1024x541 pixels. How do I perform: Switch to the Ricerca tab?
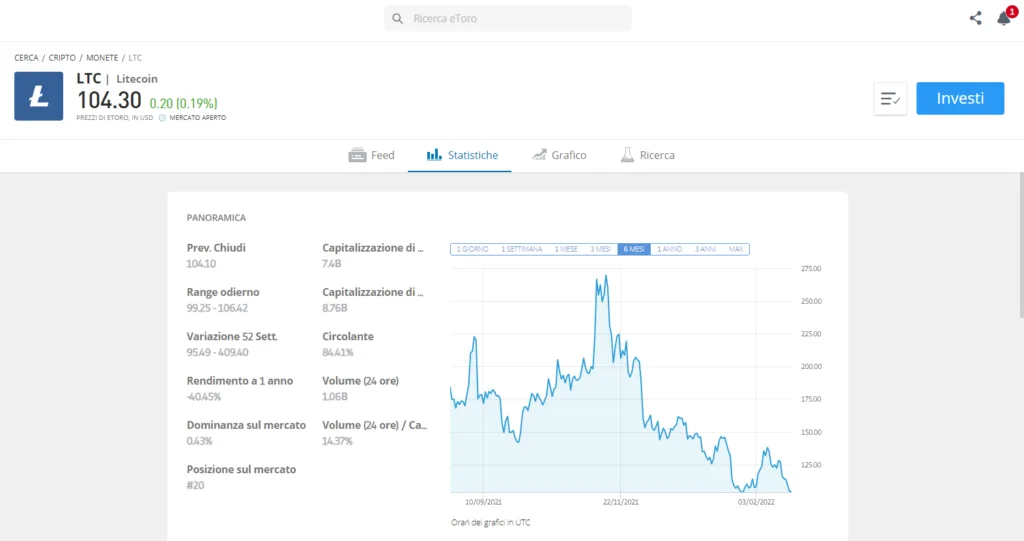(647, 155)
